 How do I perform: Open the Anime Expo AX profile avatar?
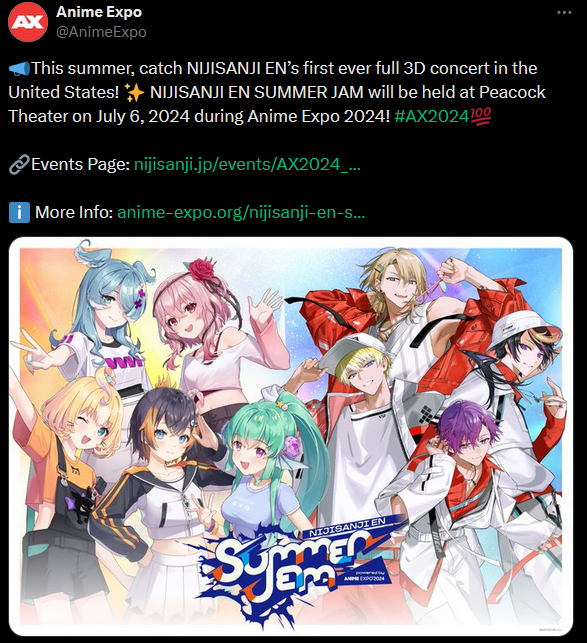click(x=28, y=22)
